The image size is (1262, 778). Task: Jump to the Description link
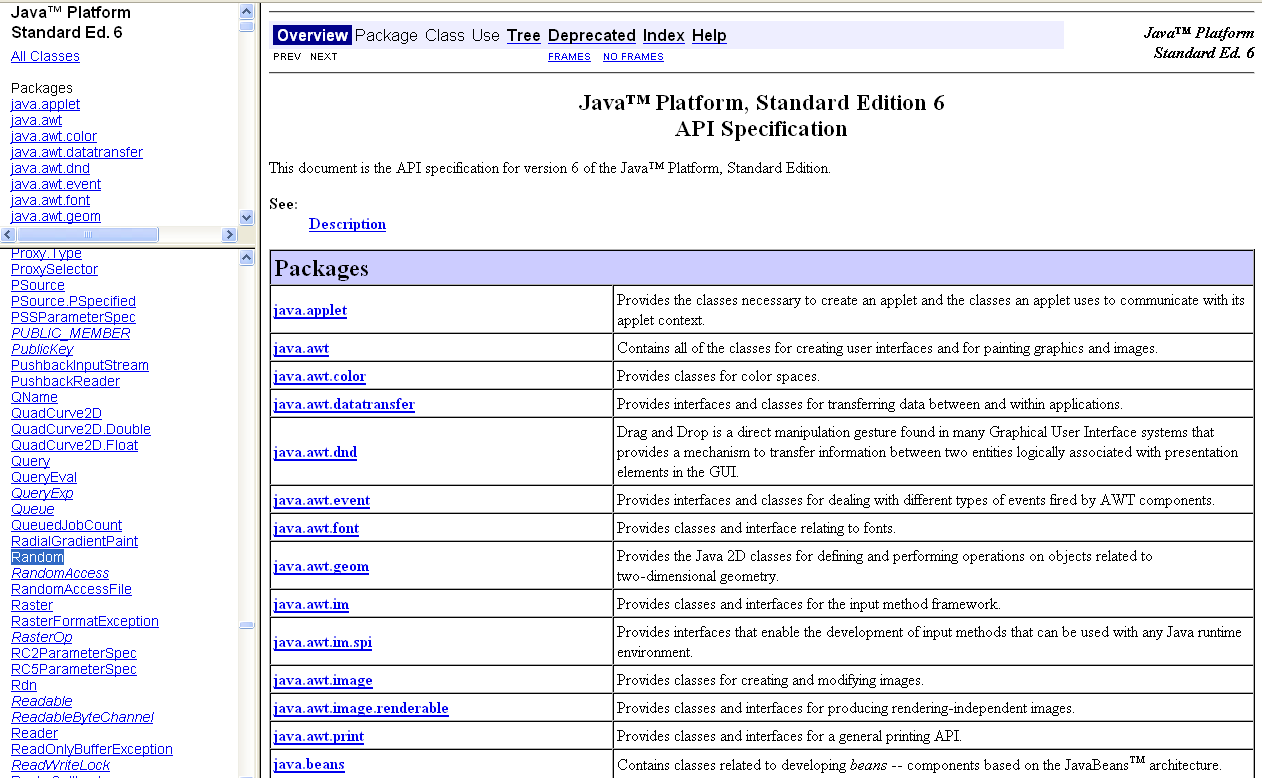coord(347,224)
